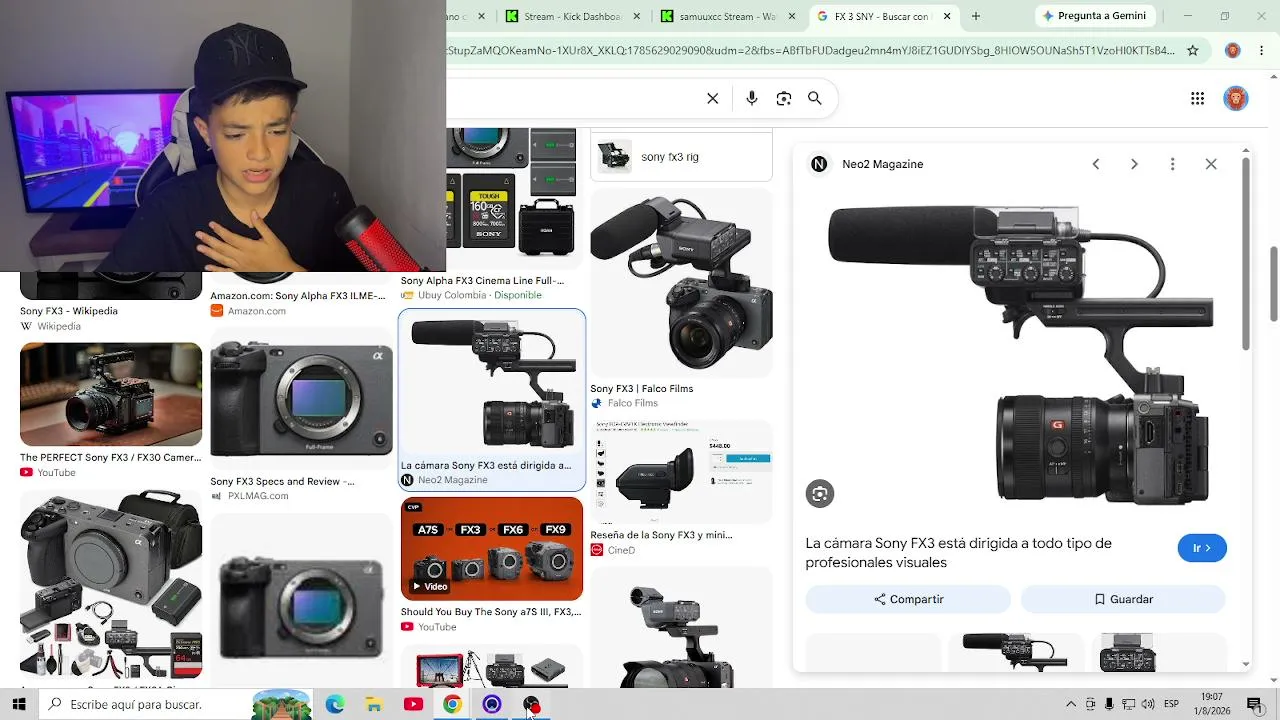Open the A7S FX3 FX6 FX9 video thumbnail
The width and height of the screenshot is (1280, 720).
(492, 549)
